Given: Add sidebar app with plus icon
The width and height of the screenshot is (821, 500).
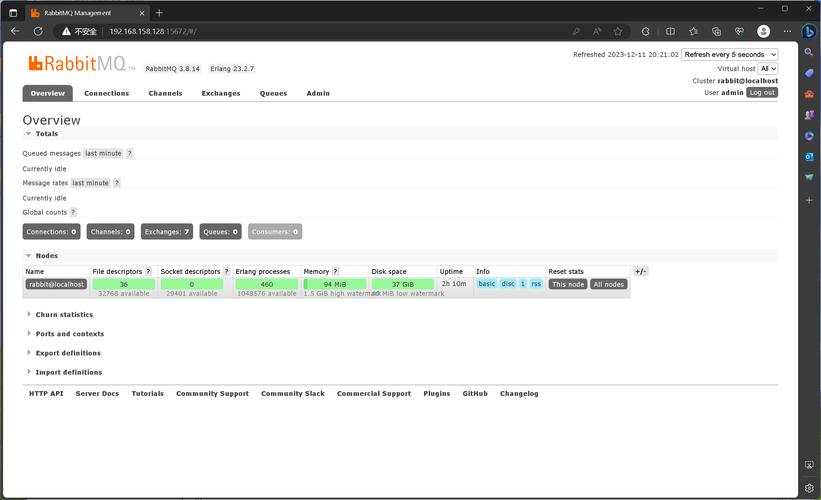Looking at the screenshot, I should (809, 200).
